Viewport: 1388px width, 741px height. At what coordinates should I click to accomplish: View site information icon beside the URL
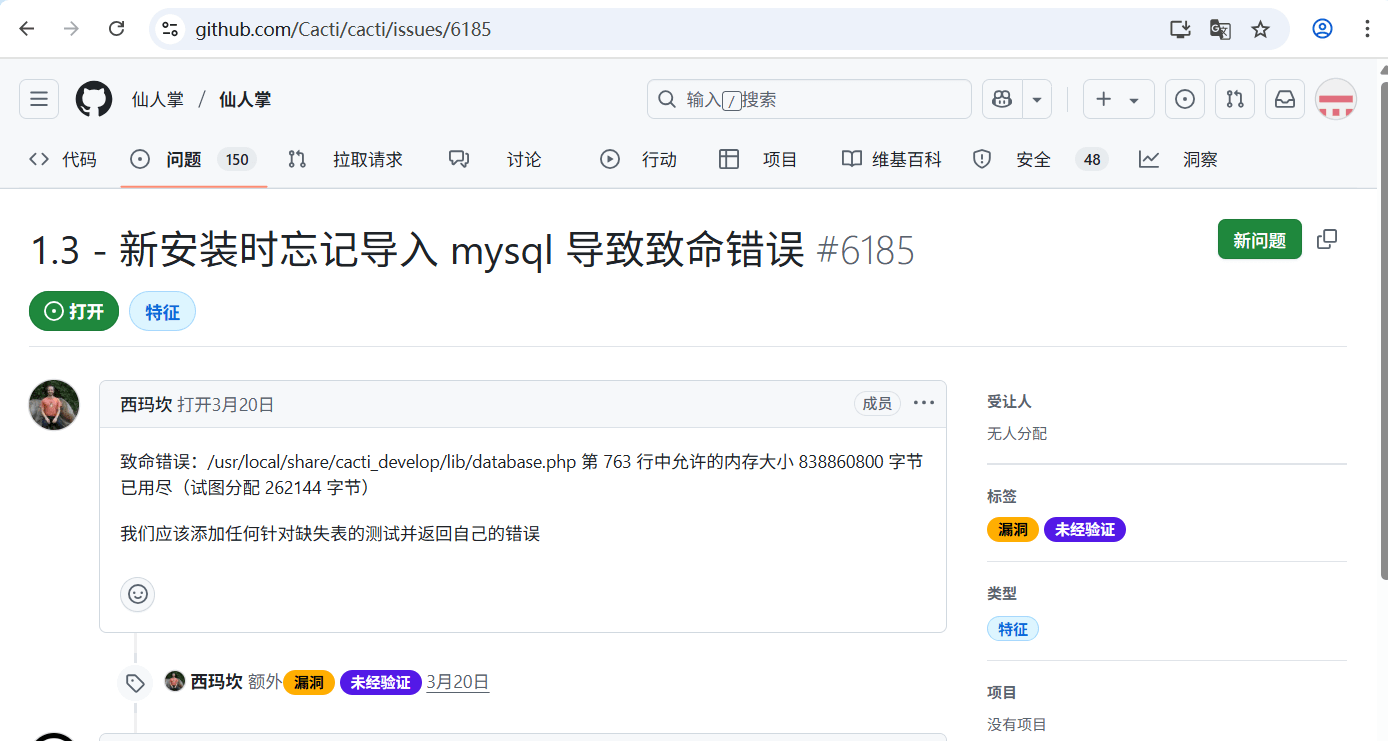[x=170, y=29]
